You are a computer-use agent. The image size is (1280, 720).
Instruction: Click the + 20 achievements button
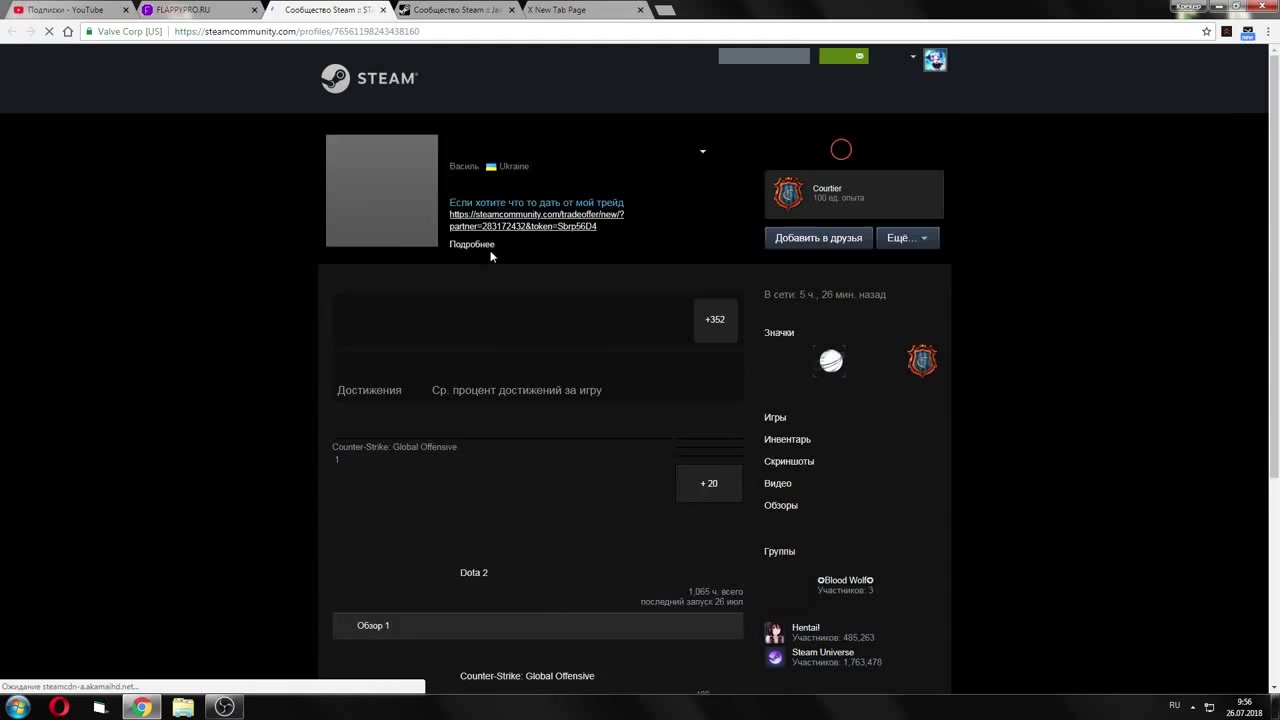pos(709,484)
